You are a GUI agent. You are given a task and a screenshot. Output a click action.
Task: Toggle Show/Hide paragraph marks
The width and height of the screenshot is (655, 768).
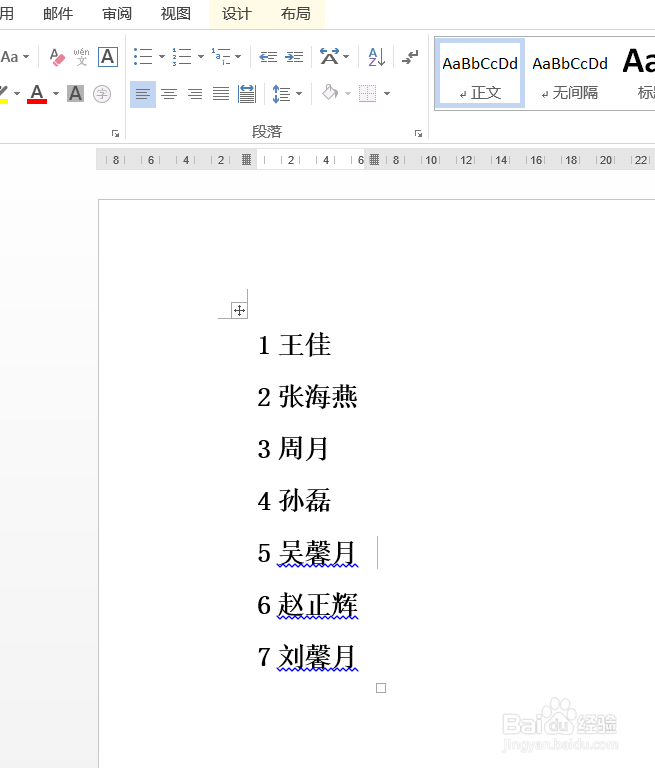coord(410,57)
